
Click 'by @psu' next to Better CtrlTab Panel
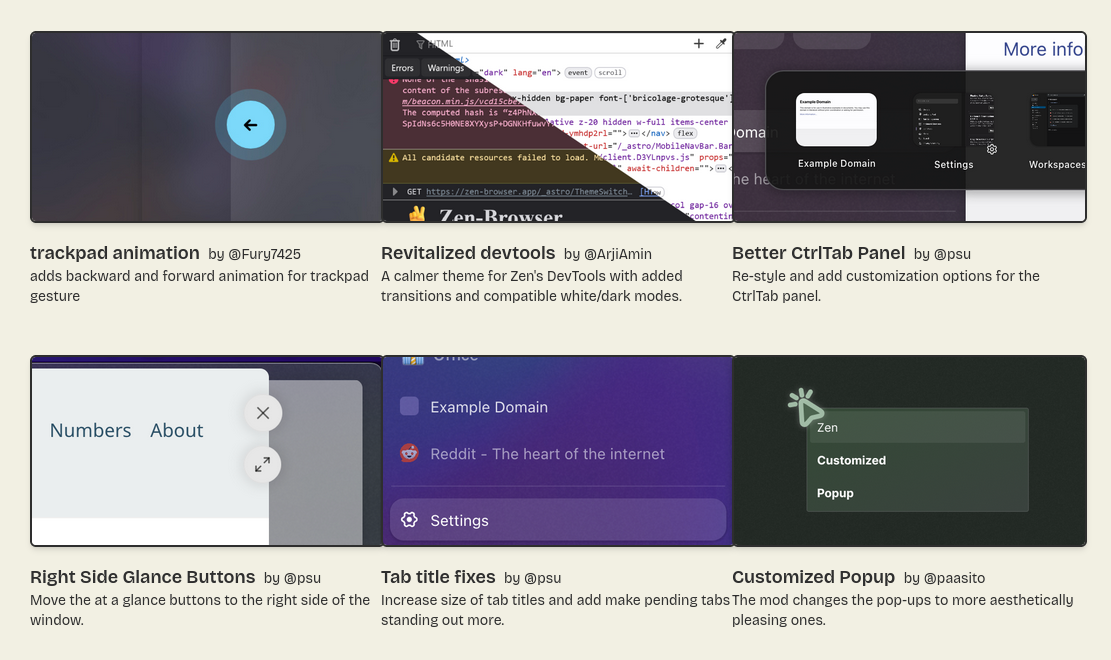click(x=942, y=254)
